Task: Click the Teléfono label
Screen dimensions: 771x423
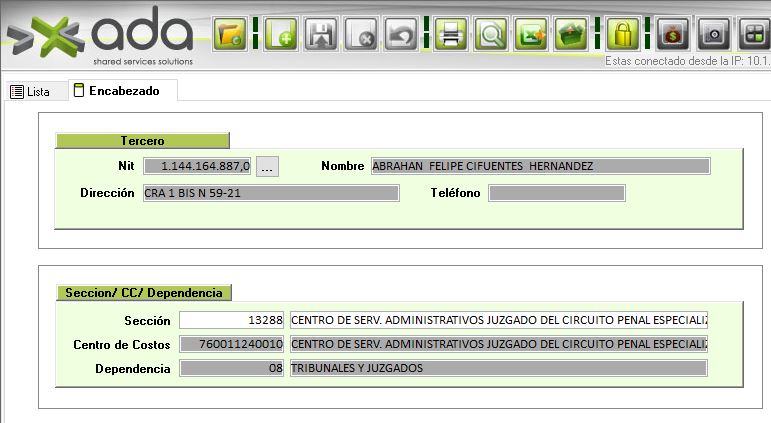Action: 455,193
